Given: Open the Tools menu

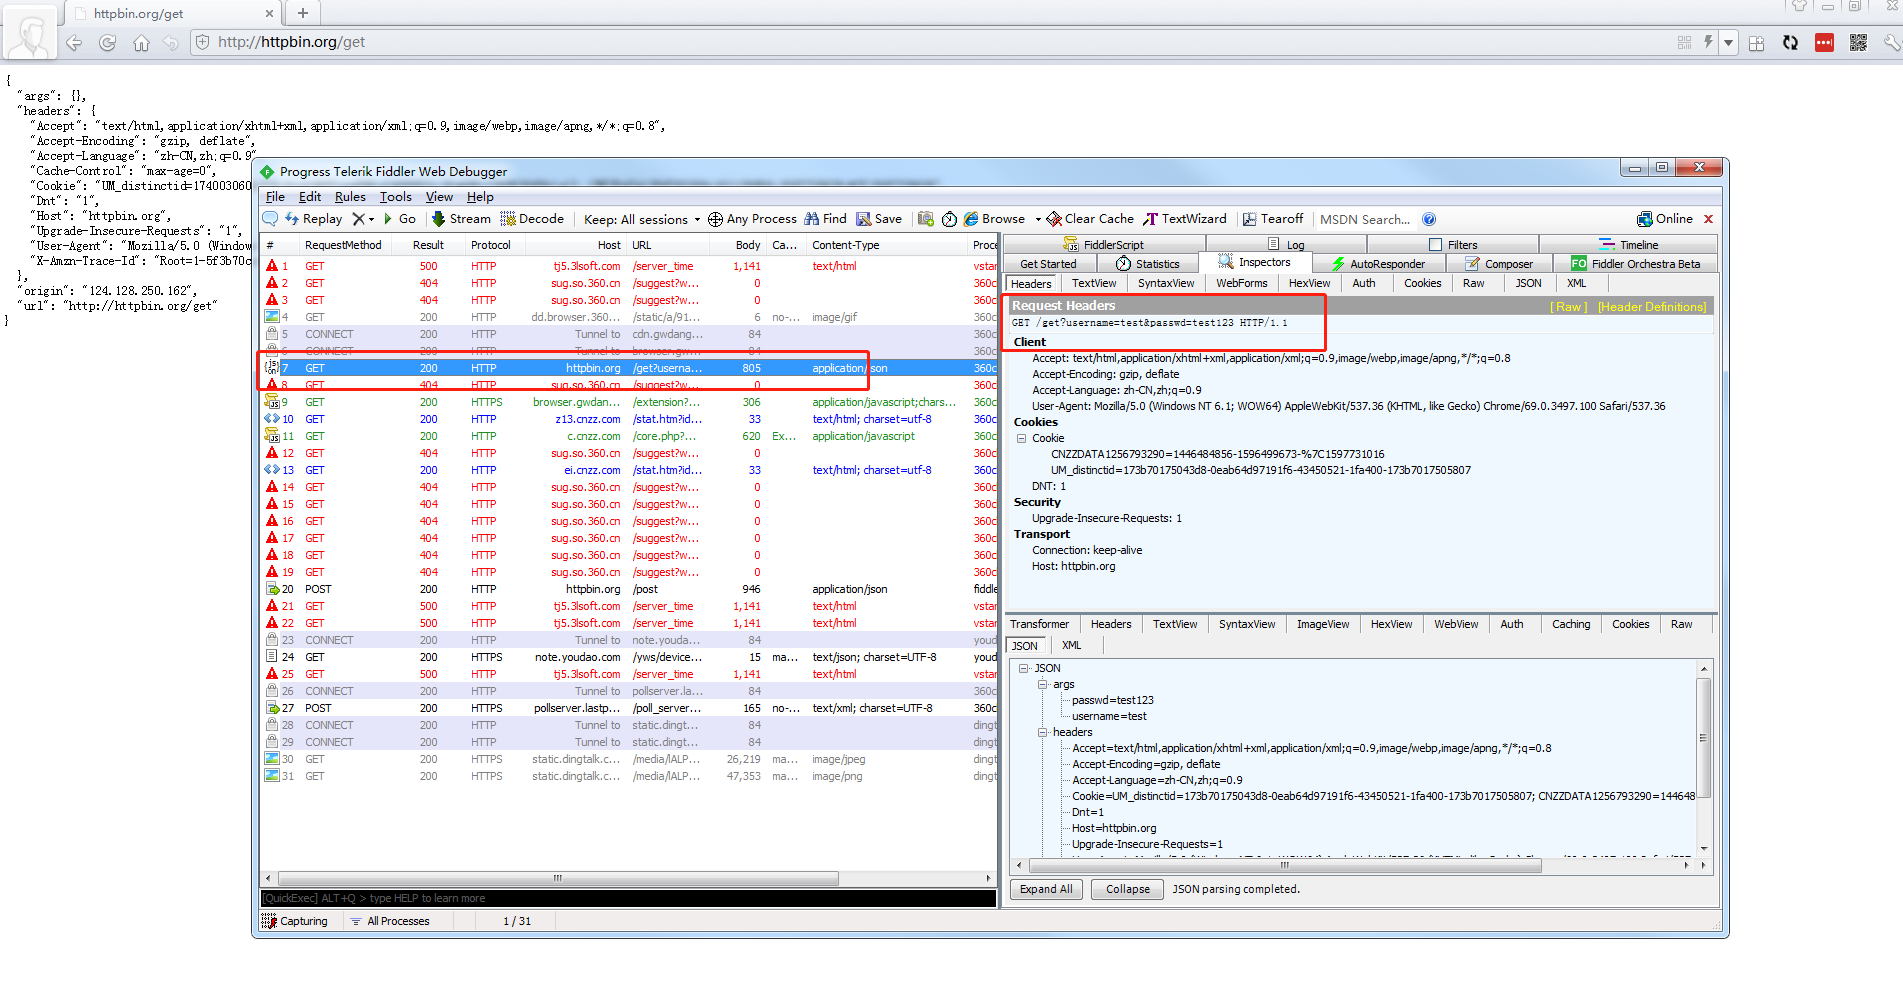Looking at the screenshot, I should (x=395, y=197).
